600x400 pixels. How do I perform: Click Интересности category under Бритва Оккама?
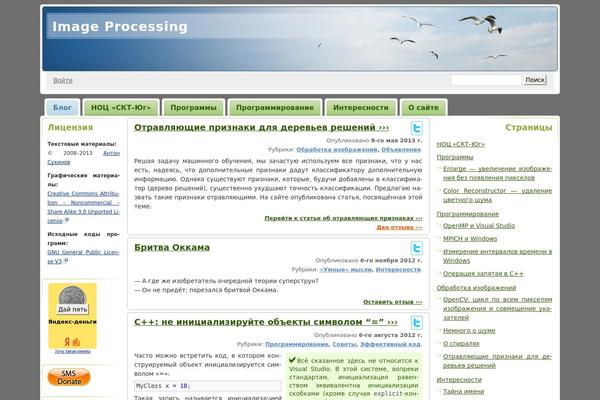(x=398, y=269)
